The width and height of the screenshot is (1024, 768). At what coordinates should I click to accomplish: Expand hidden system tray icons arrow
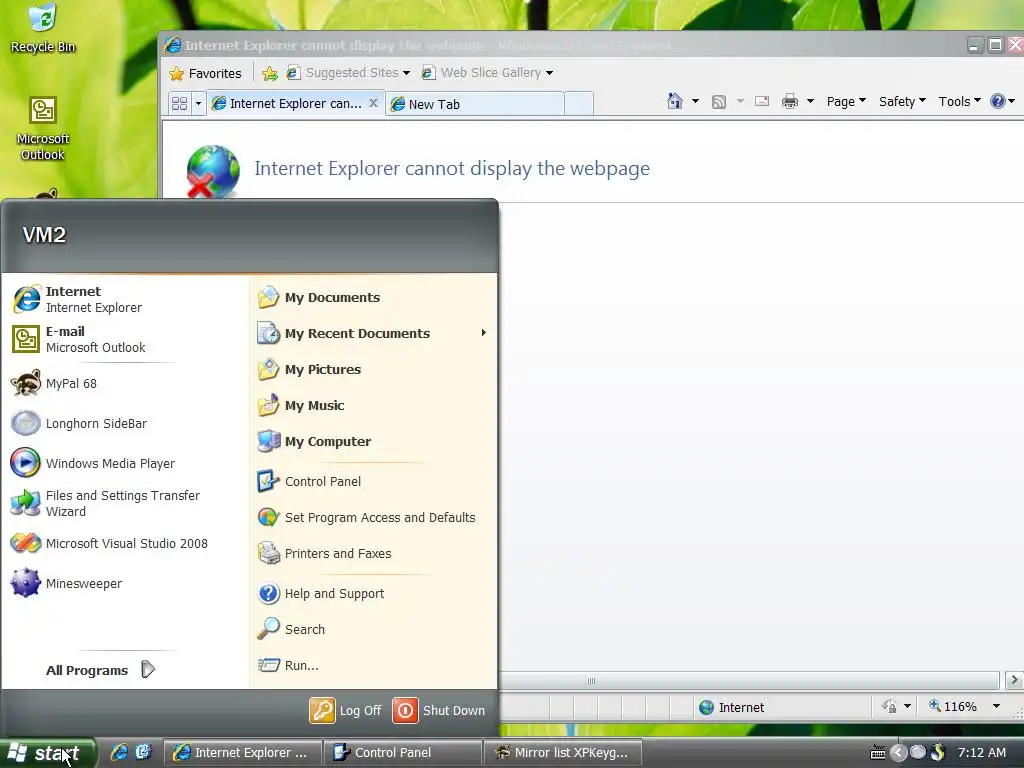pyautogui.click(x=899, y=753)
